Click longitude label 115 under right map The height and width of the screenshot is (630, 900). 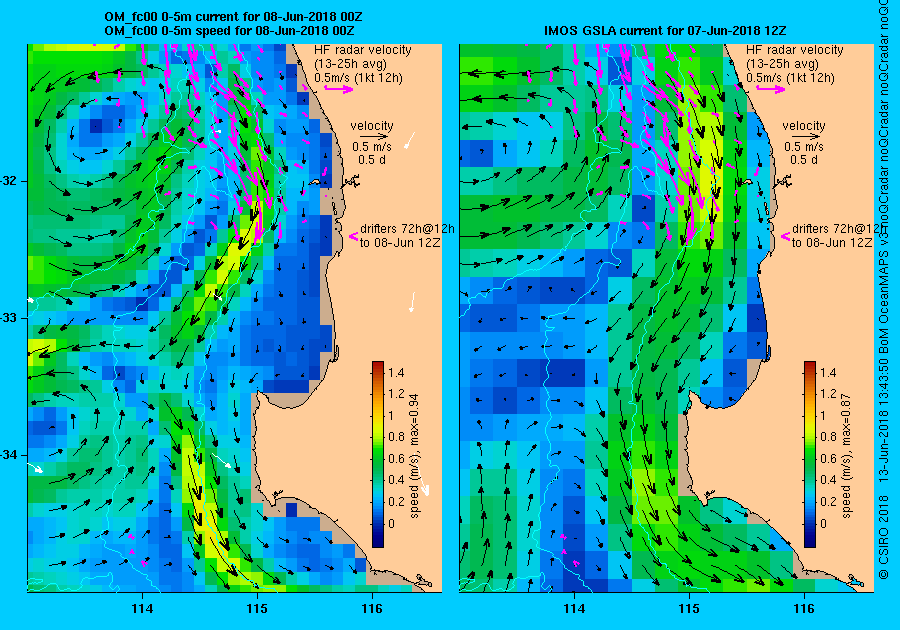click(689, 609)
